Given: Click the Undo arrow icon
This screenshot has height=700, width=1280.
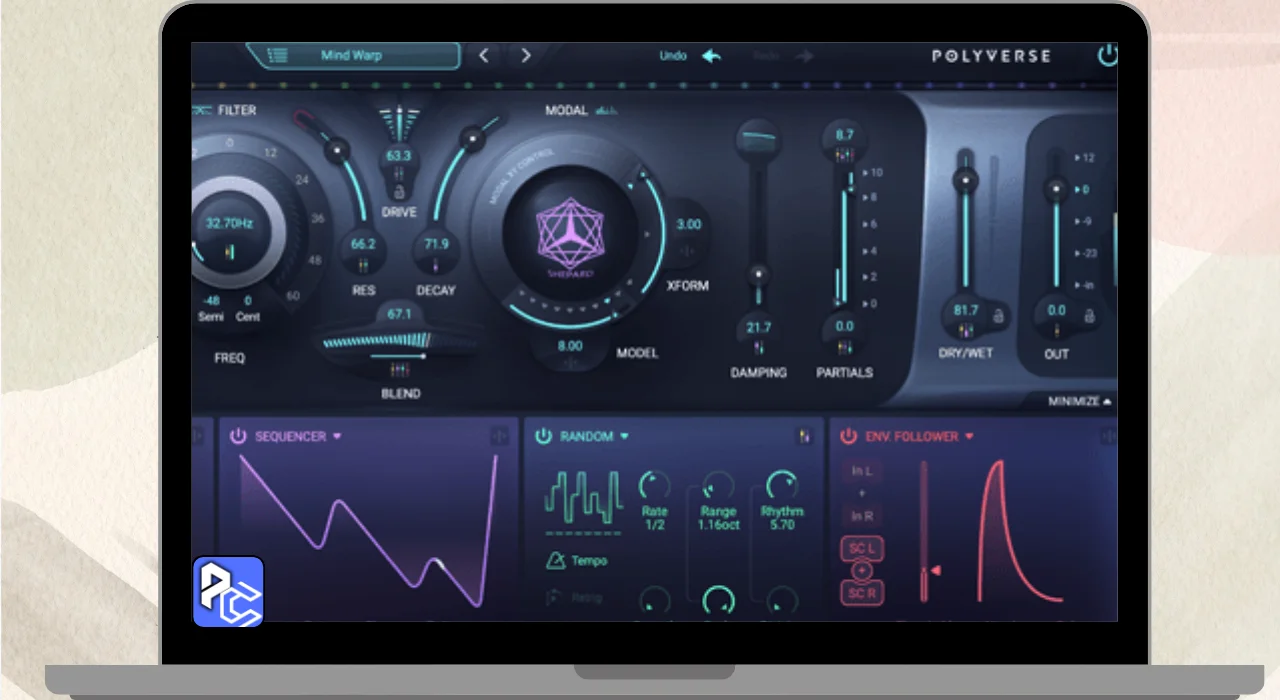Looking at the screenshot, I should point(711,56).
